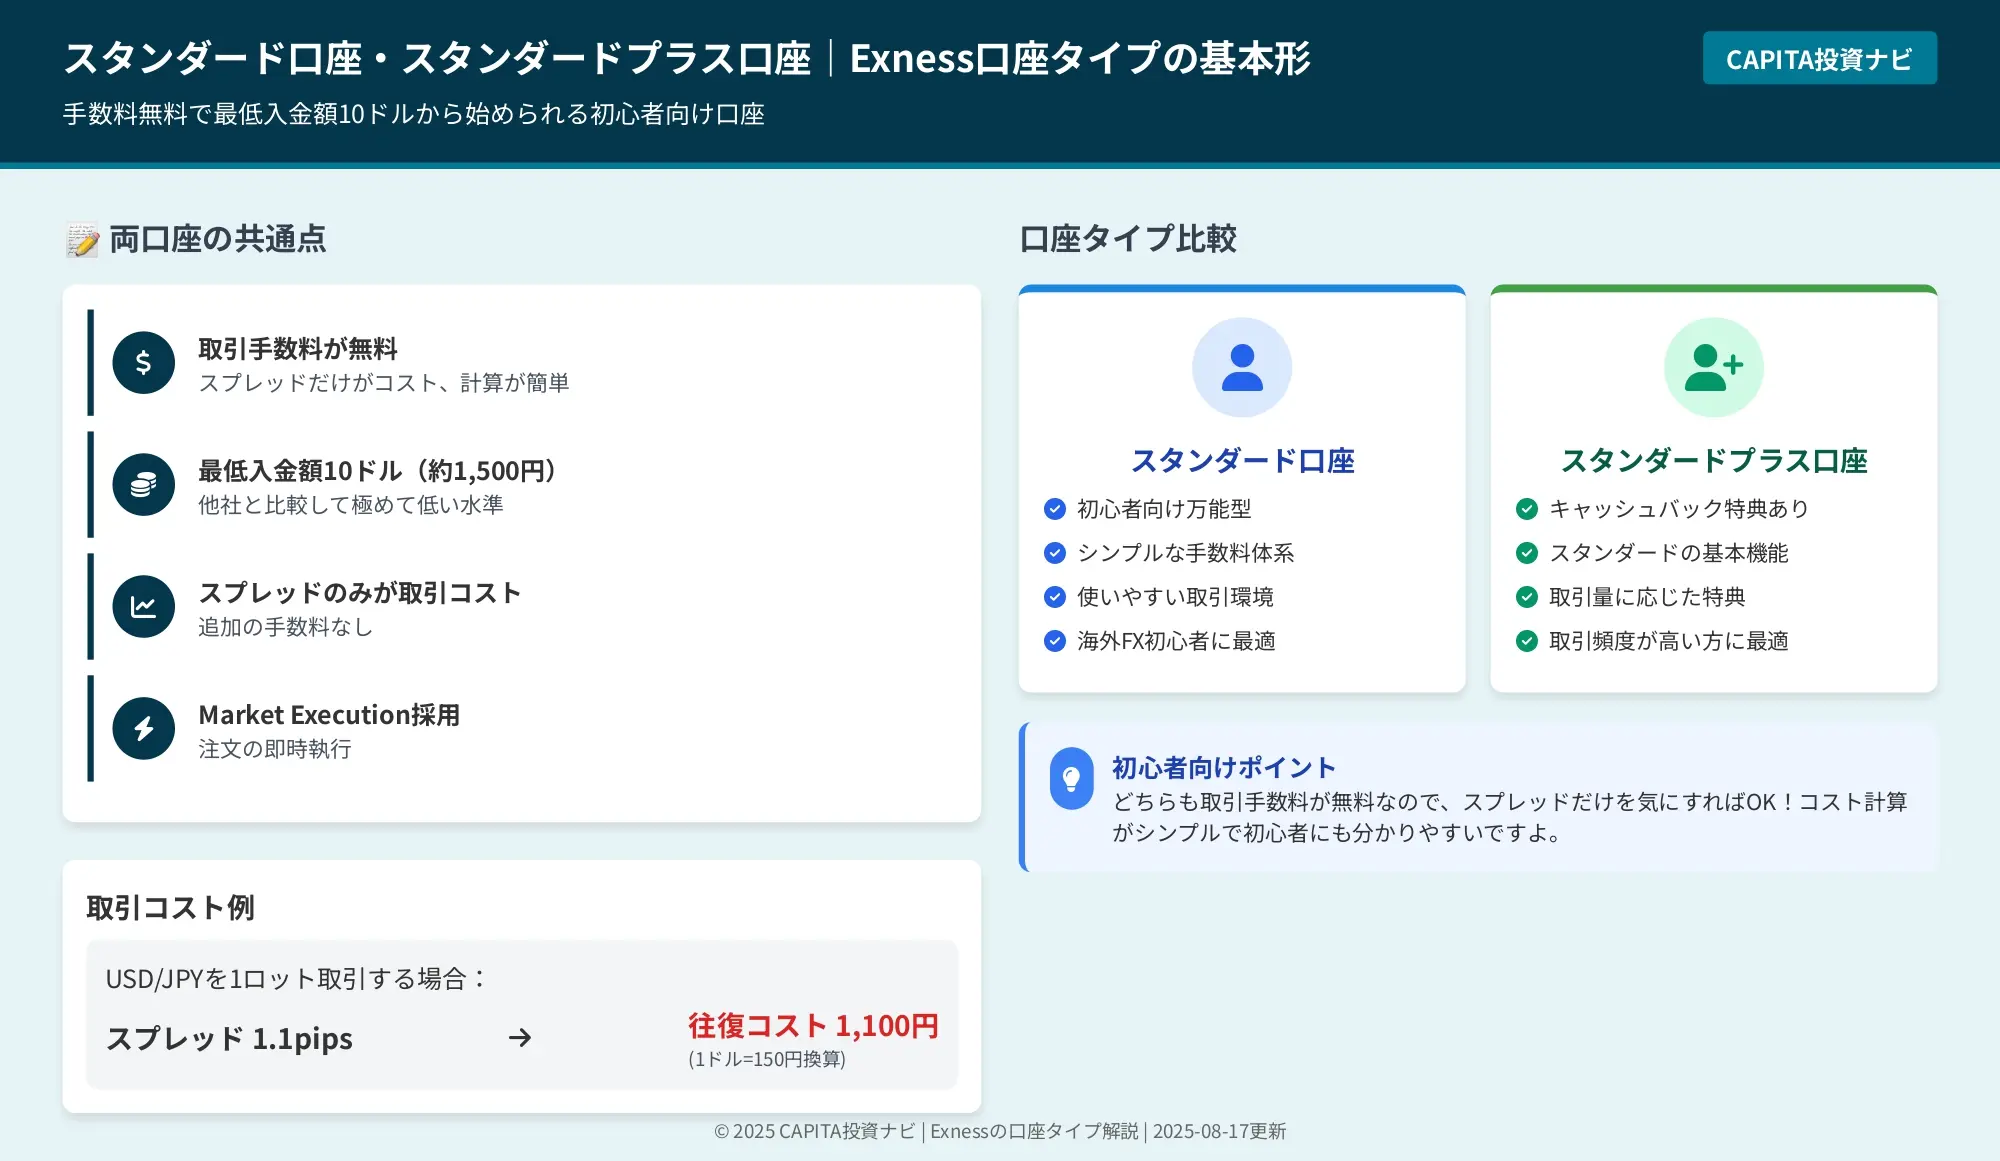
Task: Click the 取引手数料が無料 heading
Action: (x=298, y=349)
